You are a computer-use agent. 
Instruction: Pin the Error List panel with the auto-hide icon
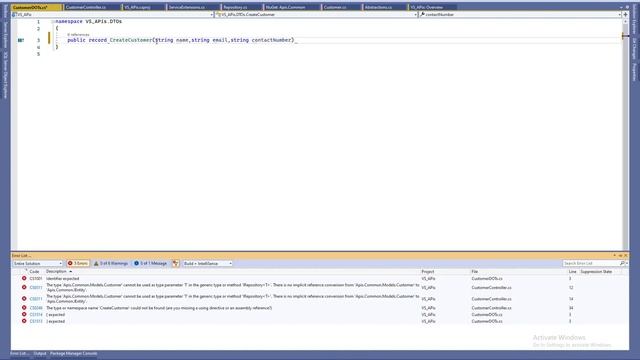(x=620, y=256)
